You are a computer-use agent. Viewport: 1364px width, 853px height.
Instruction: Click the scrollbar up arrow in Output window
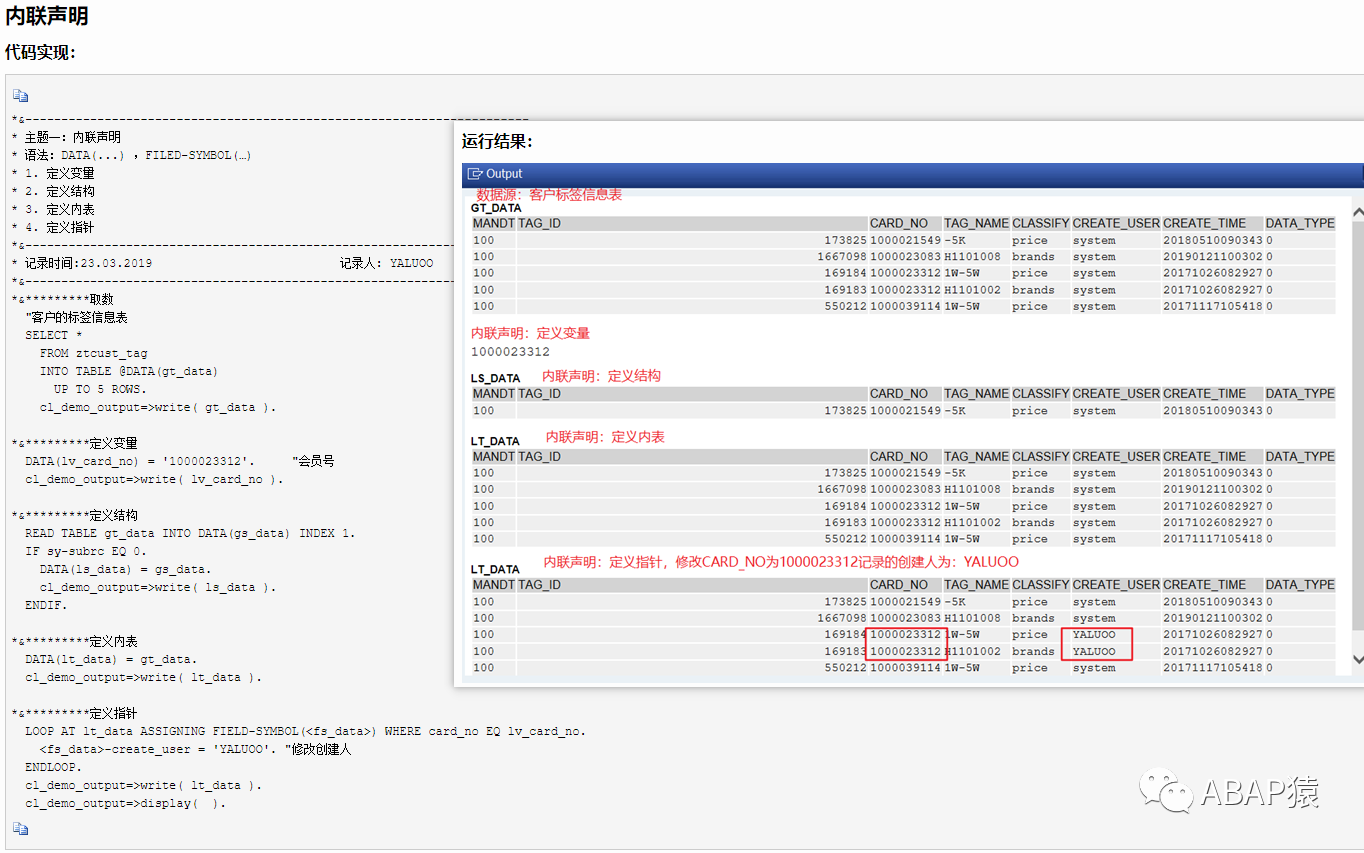[x=1357, y=214]
